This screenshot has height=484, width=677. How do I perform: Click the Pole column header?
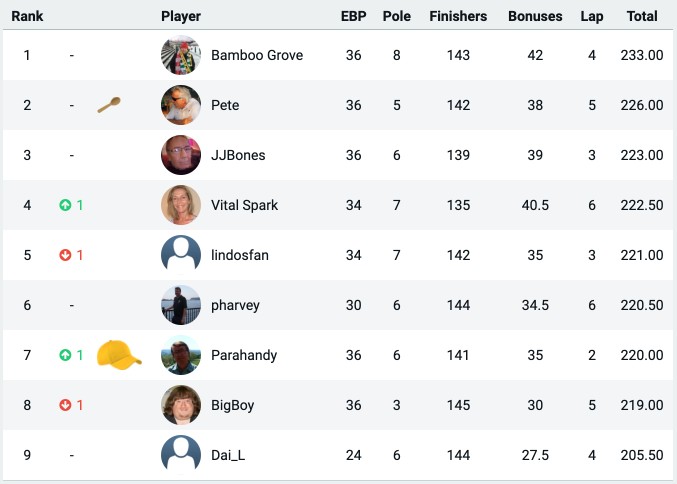point(397,16)
